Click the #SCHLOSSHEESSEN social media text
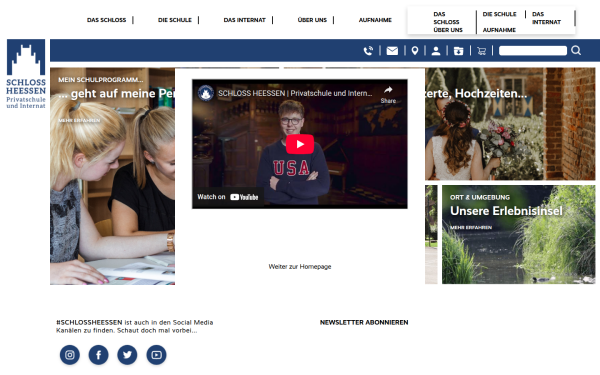The height and width of the screenshot is (375, 600). click(135, 326)
